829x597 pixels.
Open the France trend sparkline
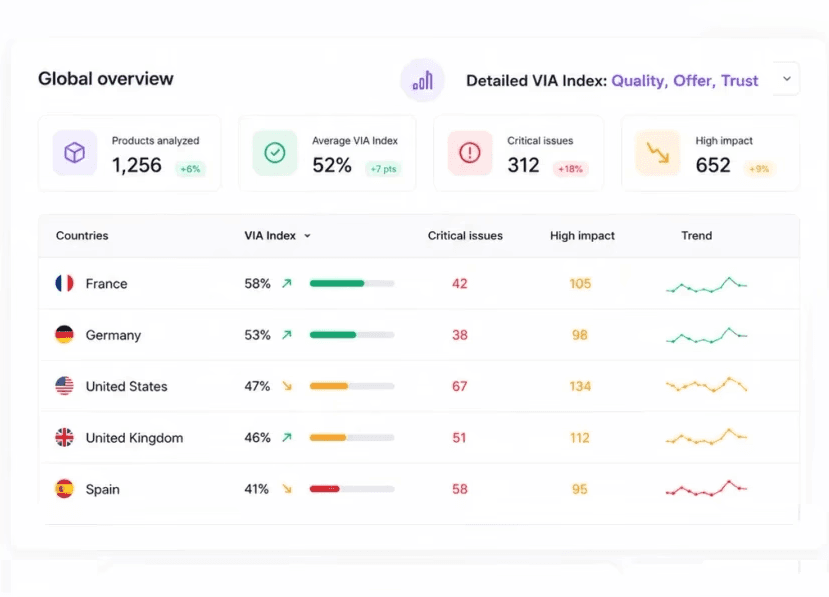706,284
